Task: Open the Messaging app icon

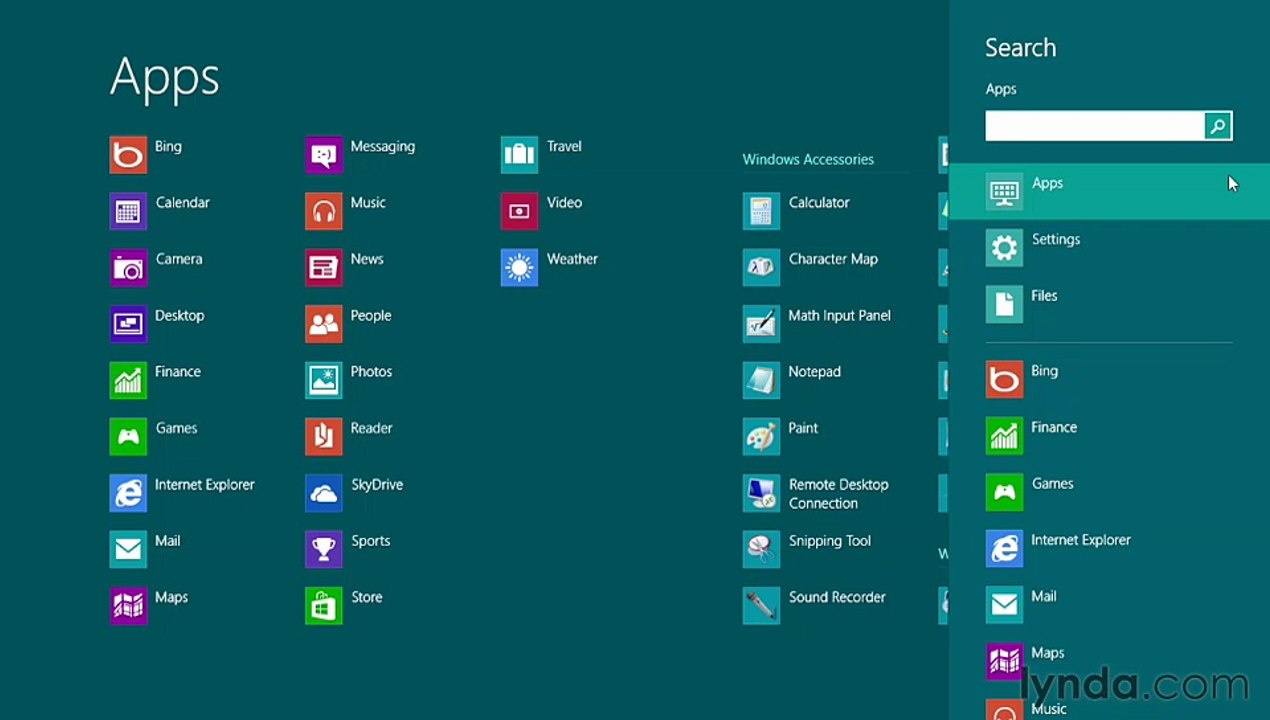Action: [324, 155]
